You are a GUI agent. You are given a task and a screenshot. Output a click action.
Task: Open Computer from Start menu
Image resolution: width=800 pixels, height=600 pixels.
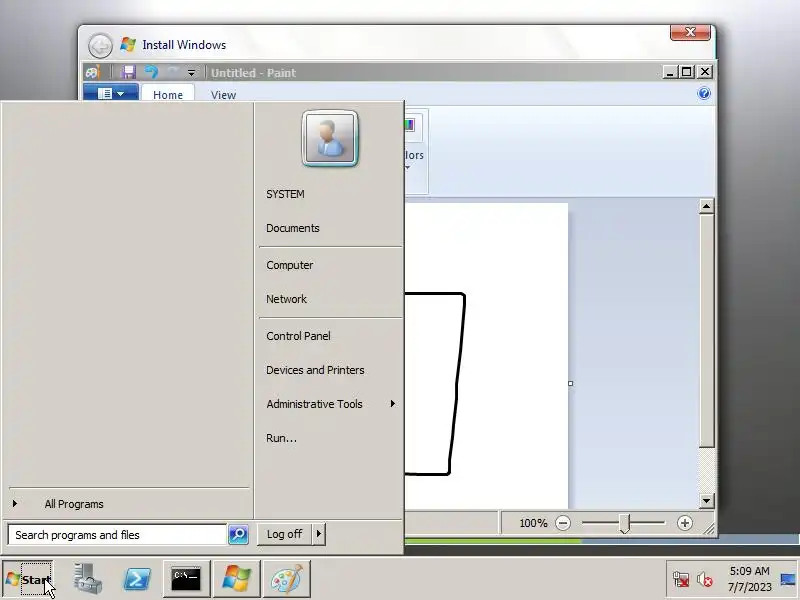tap(290, 265)
